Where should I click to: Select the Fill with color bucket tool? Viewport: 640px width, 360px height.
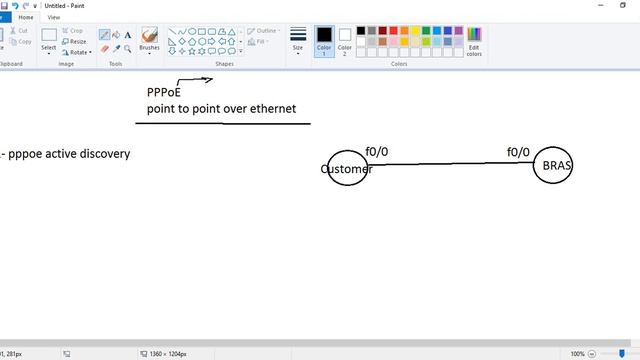[116, 35]
